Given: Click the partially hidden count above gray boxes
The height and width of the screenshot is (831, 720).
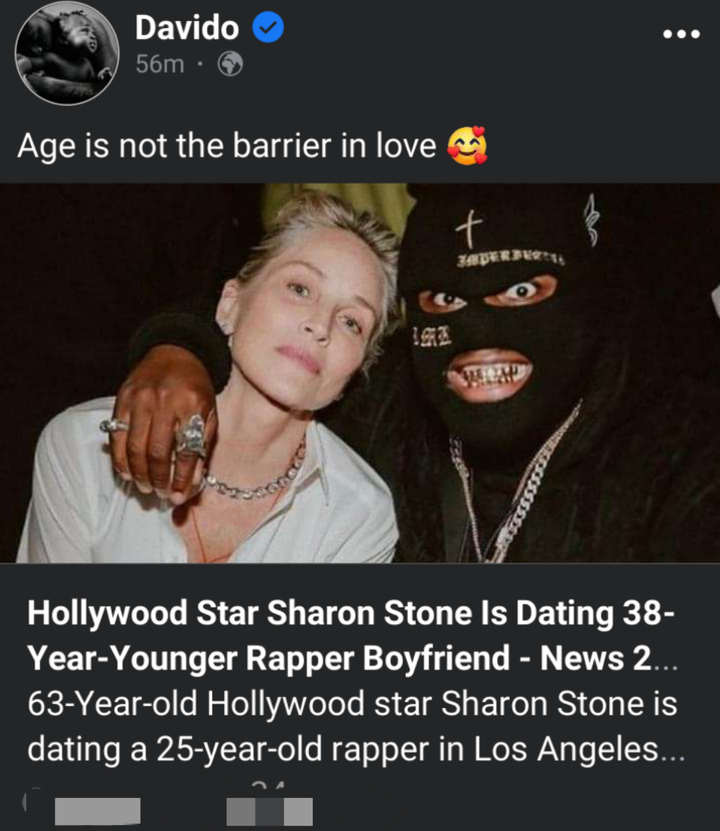Looking at the screenshot, I should click(268, 784).
